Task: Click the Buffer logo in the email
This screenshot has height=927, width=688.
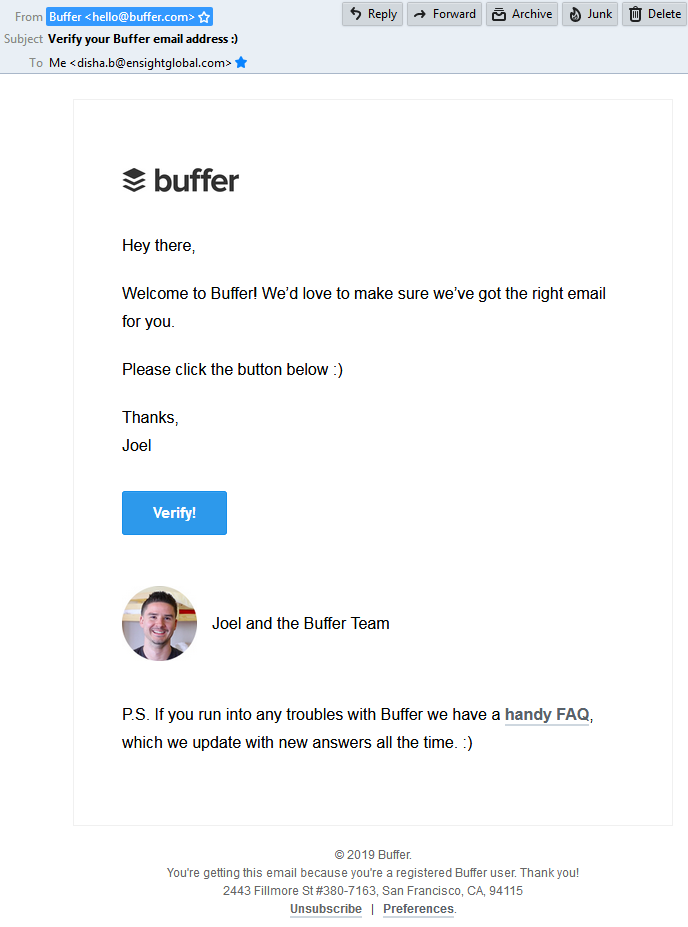Action: point(180,180)
